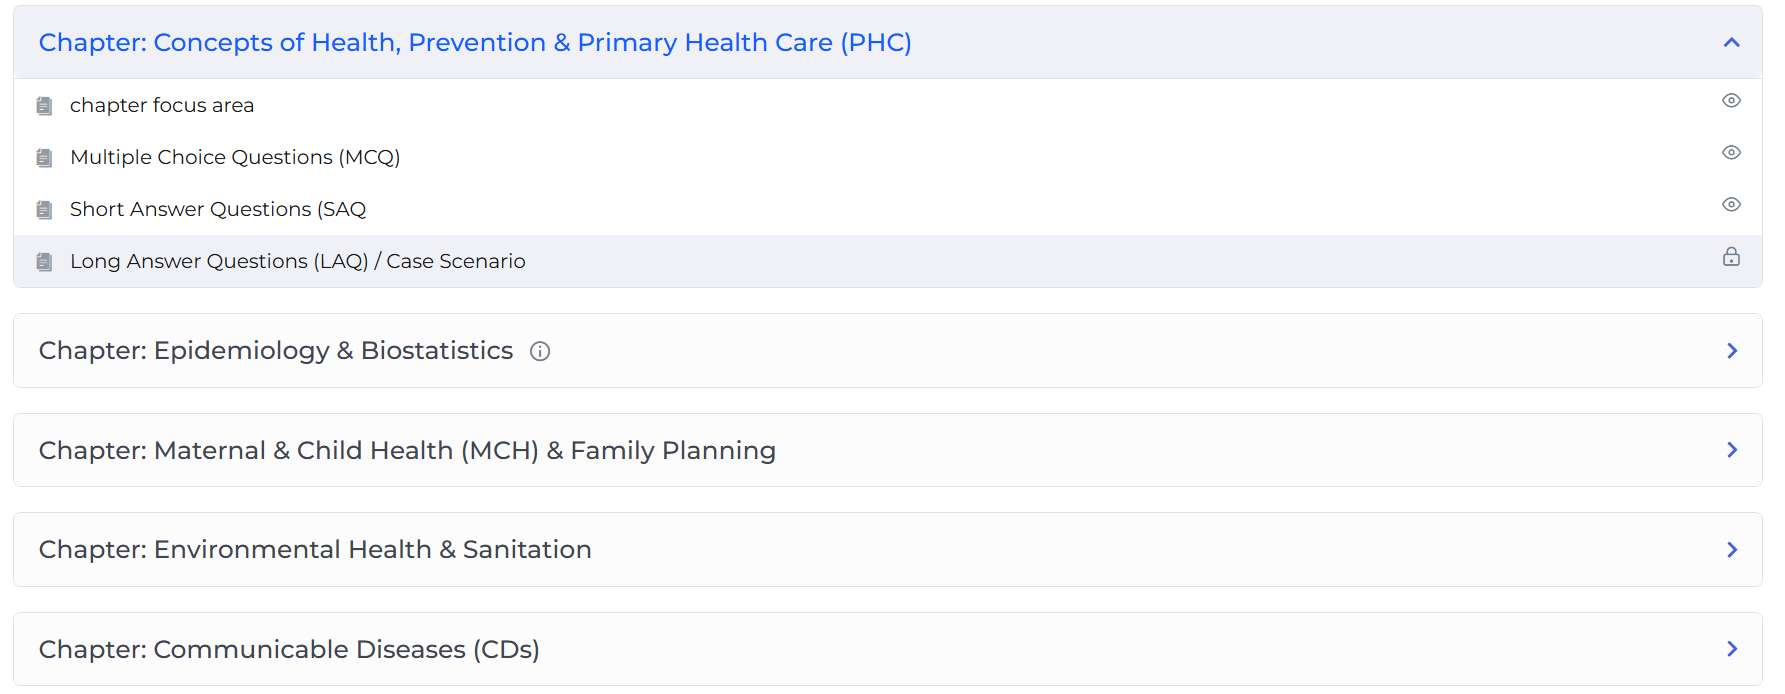Viewport: 1785px width, 694px height.
Task: Click document icon beside Long Answer Questions
Action: 44,262
